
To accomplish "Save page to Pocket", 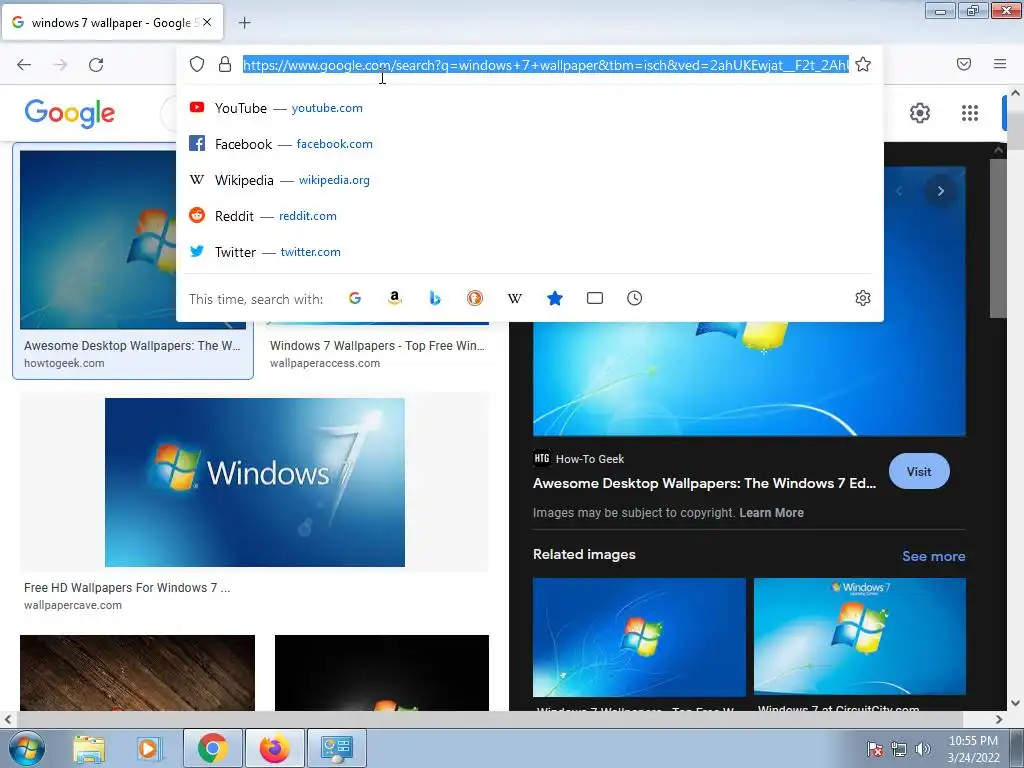I will [964, 64].
